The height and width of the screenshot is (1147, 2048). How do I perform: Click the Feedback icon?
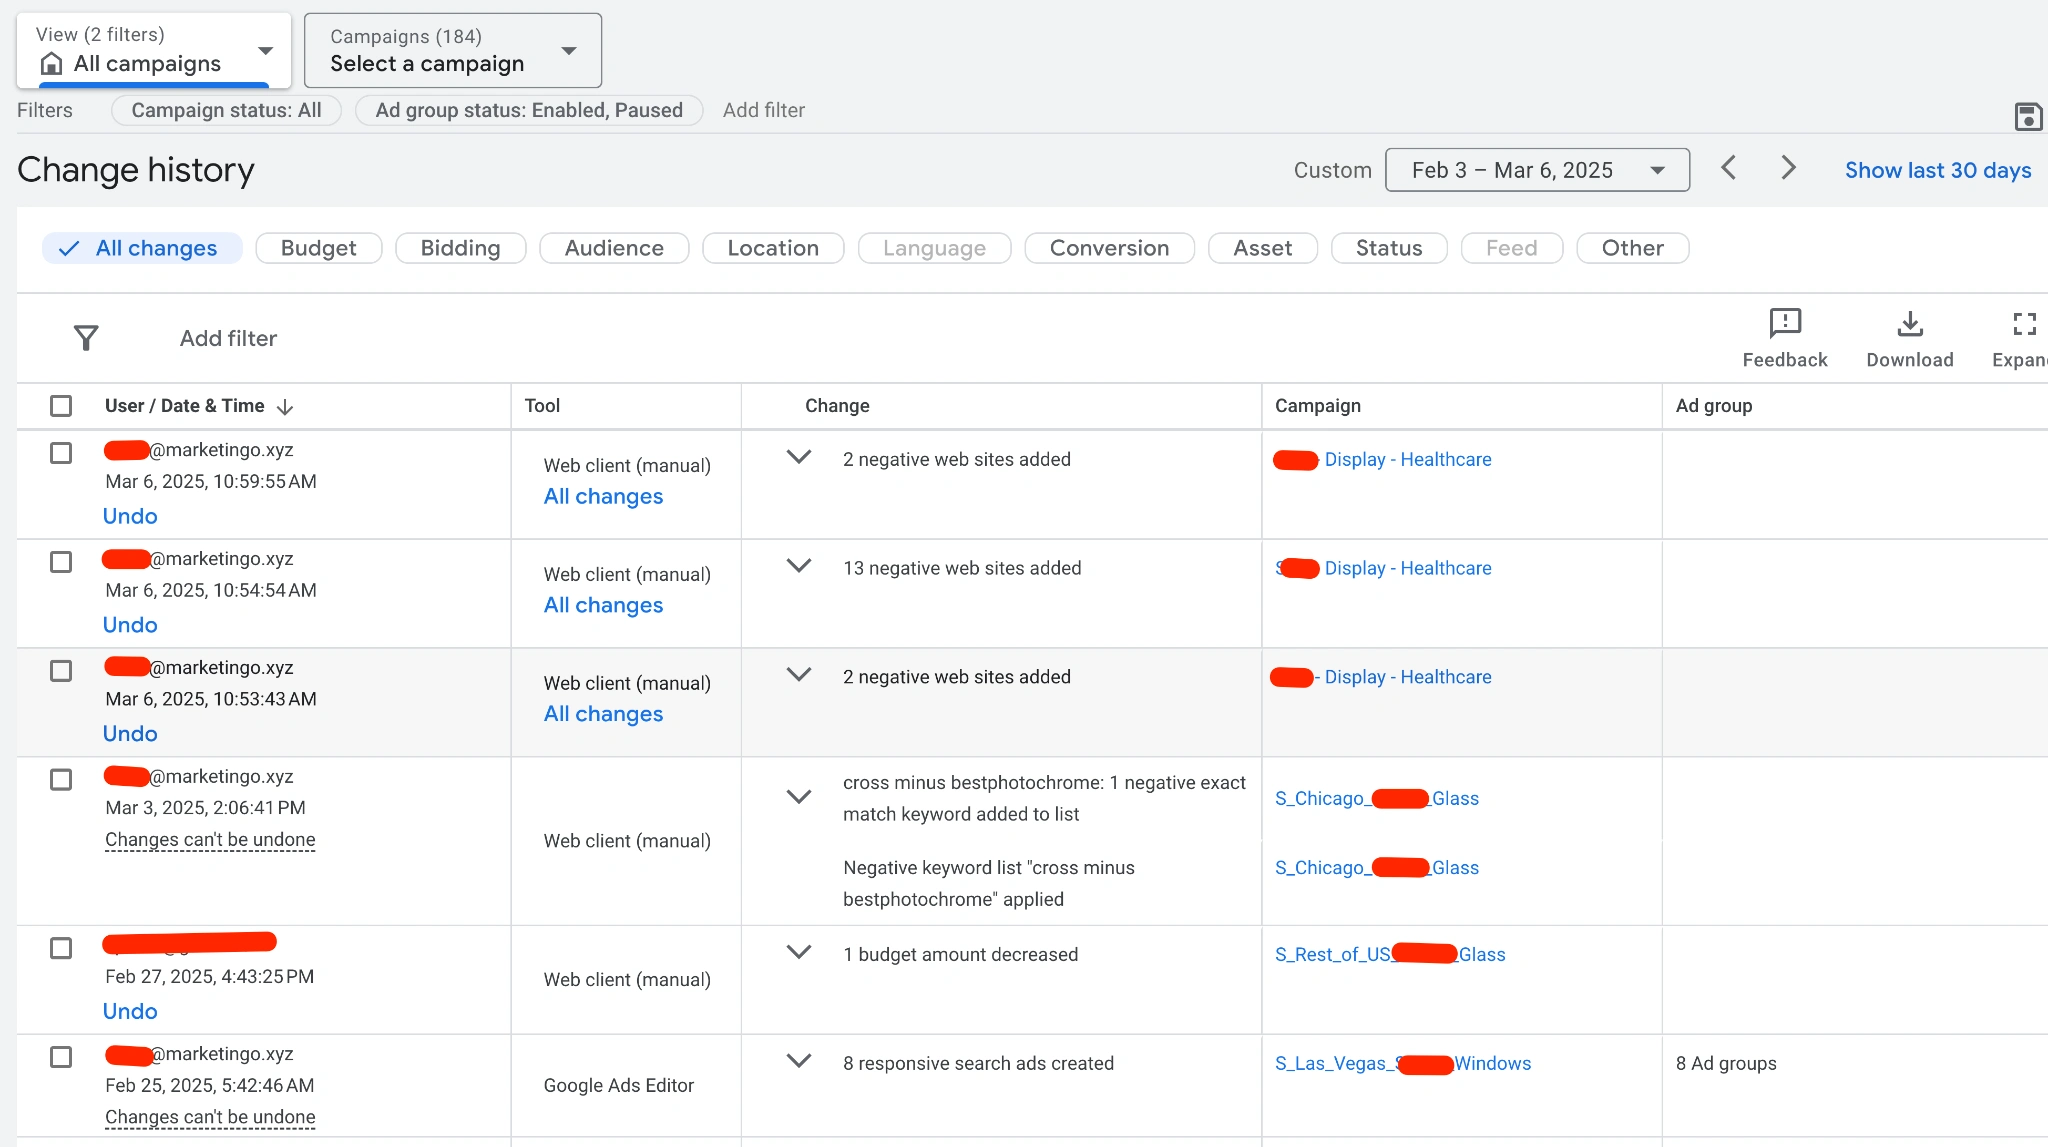point(1784,324)
